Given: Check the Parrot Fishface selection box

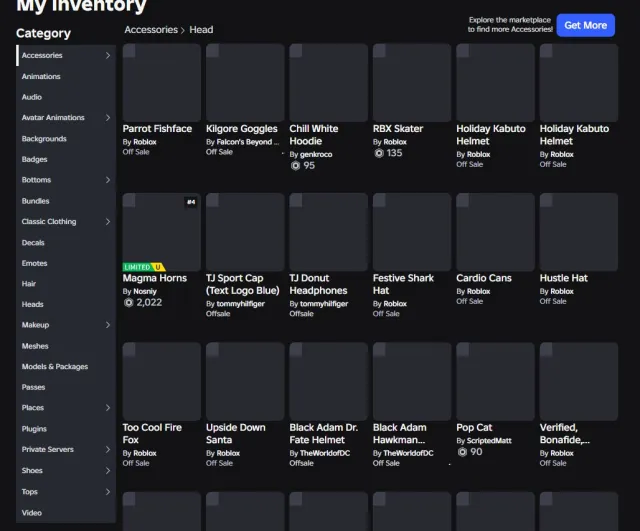Looking at the screenshot, I should pos(129,51).
